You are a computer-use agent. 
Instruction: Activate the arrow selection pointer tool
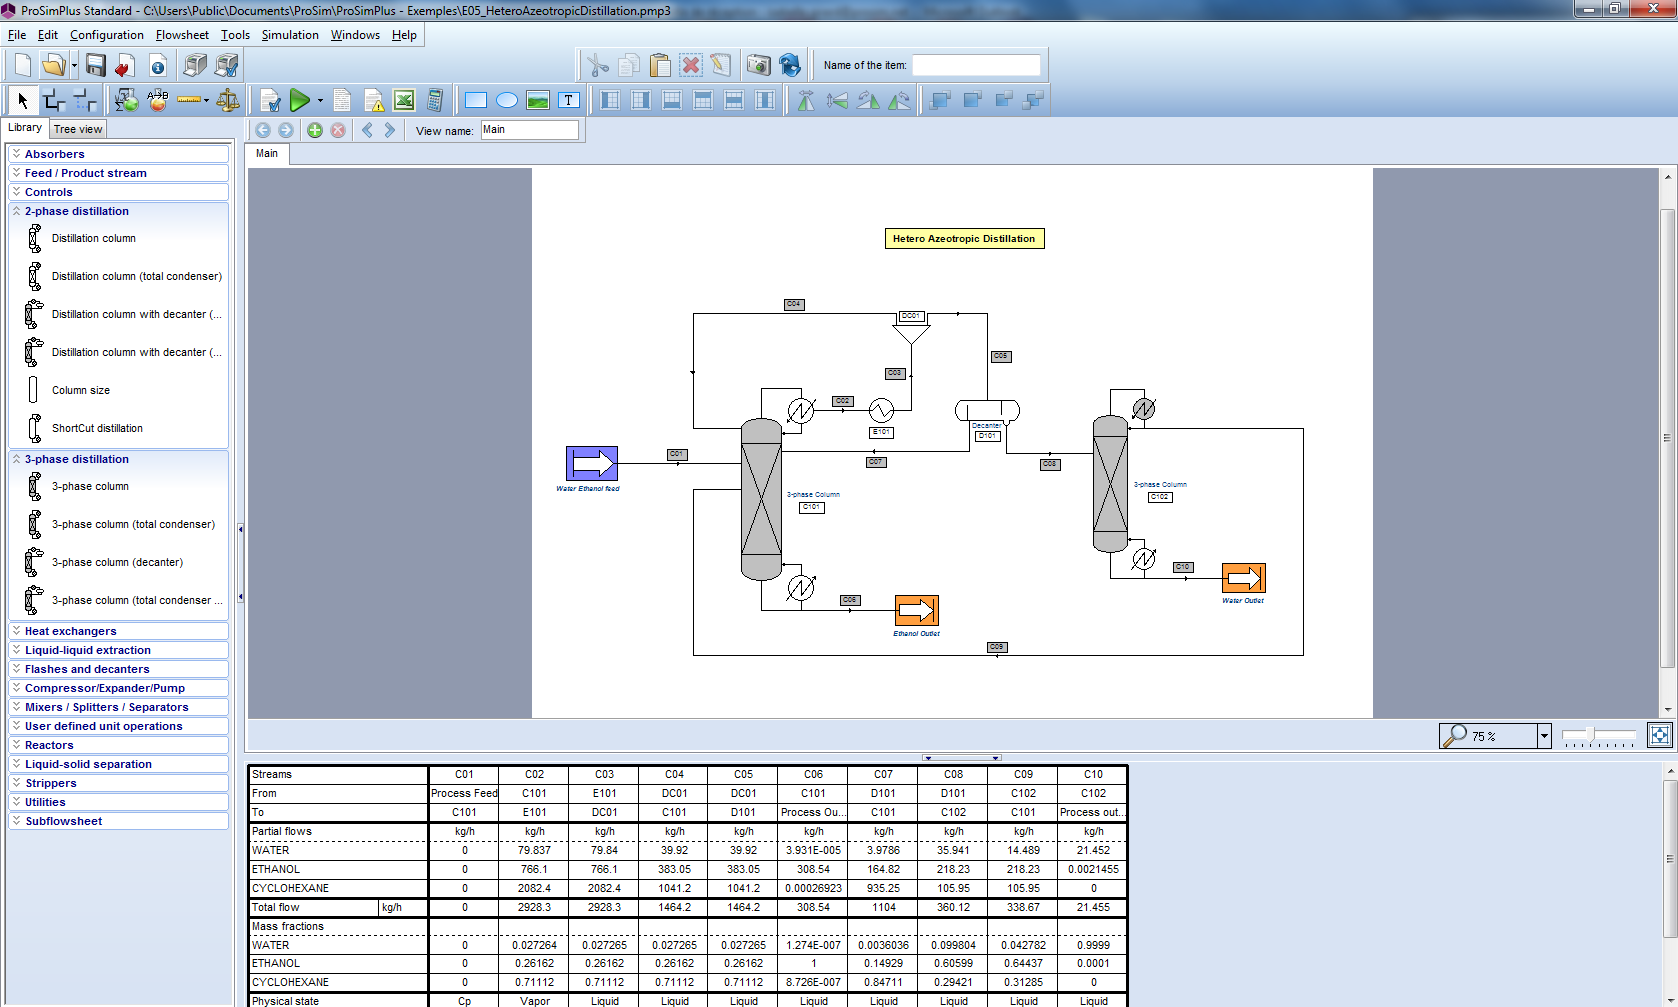click(23, 100)
